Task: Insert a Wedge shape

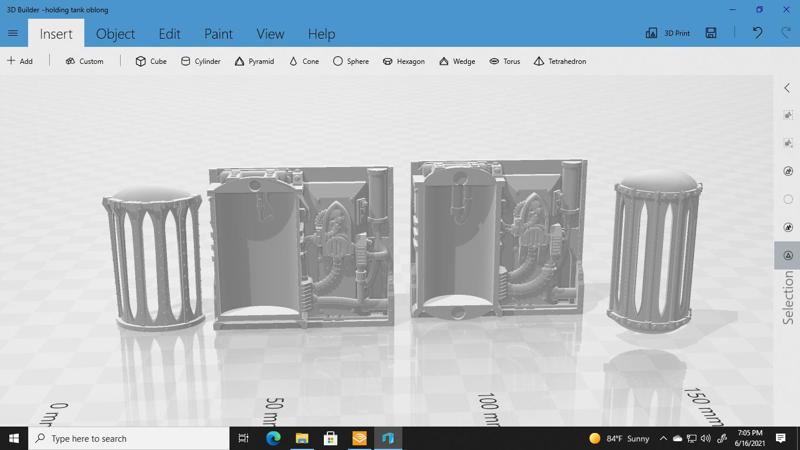Action: pyautogui.click(x=457, y=61)
